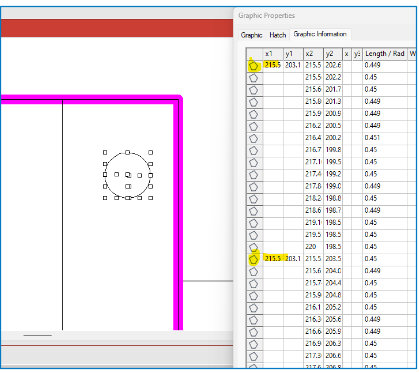Select the second highlighted polygon icon at x1 215.5

pyautogui.click(x=254, y=259)
